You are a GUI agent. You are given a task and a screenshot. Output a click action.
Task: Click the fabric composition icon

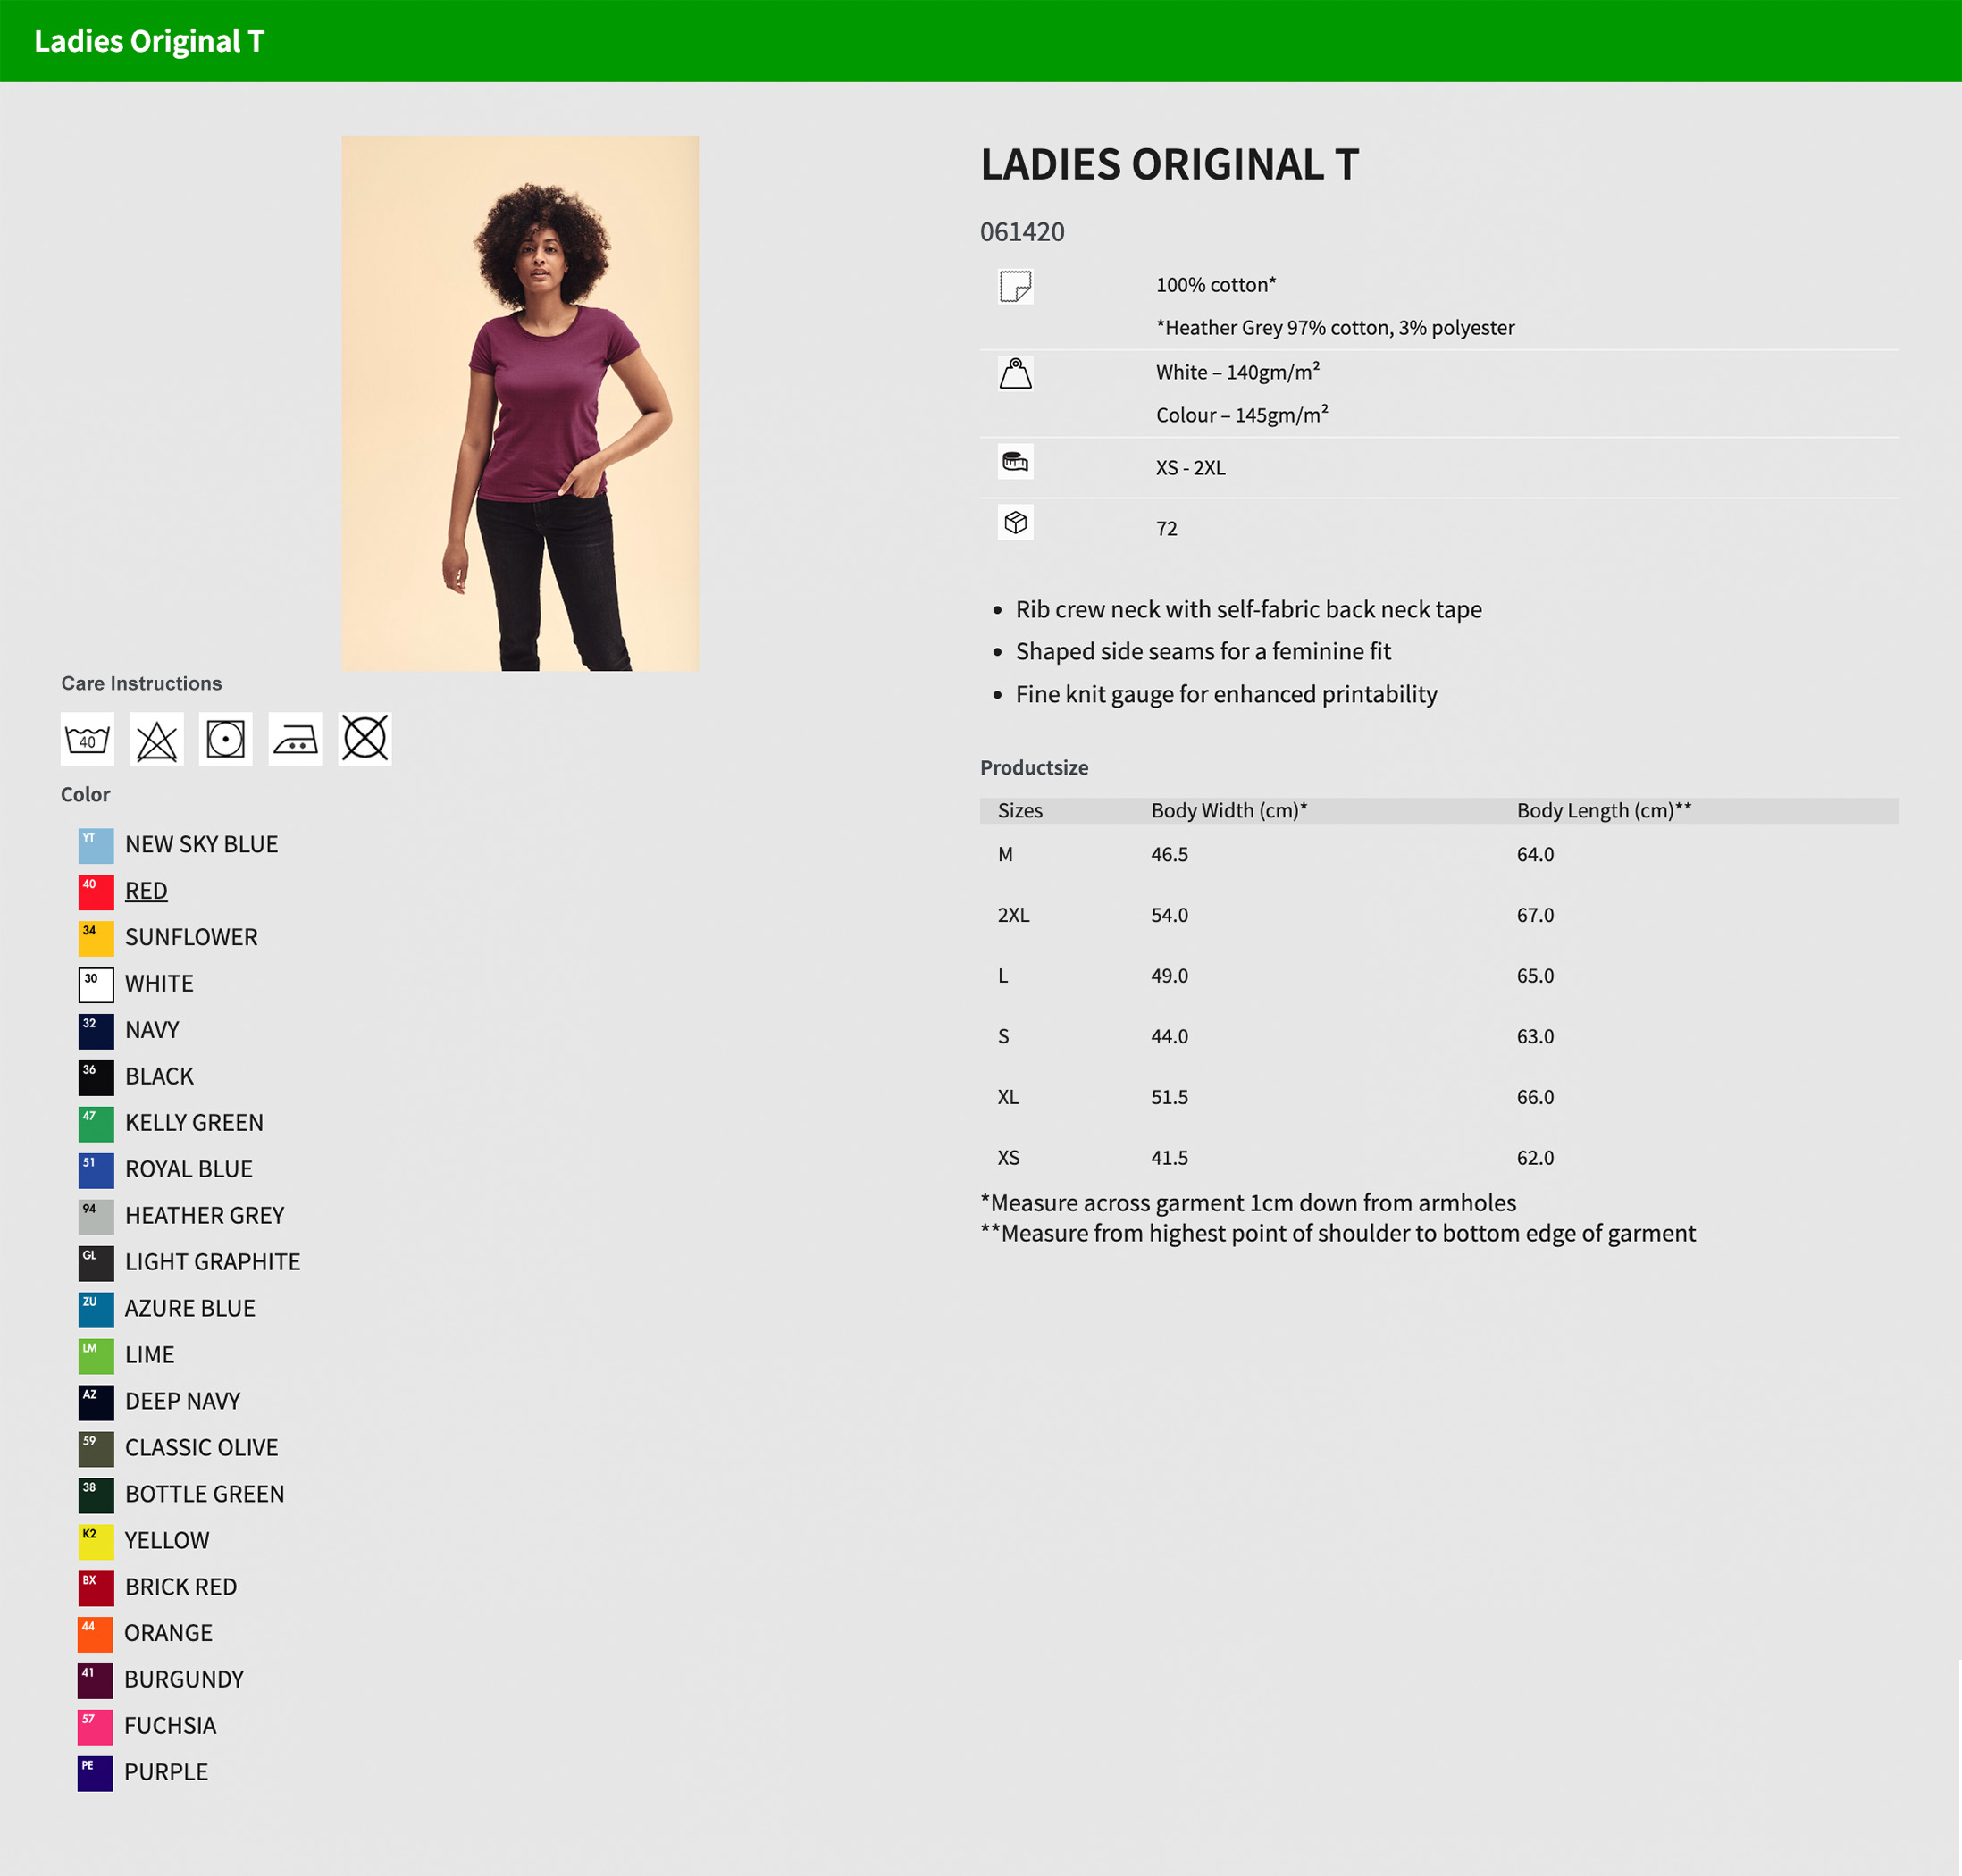point(1015,287)
